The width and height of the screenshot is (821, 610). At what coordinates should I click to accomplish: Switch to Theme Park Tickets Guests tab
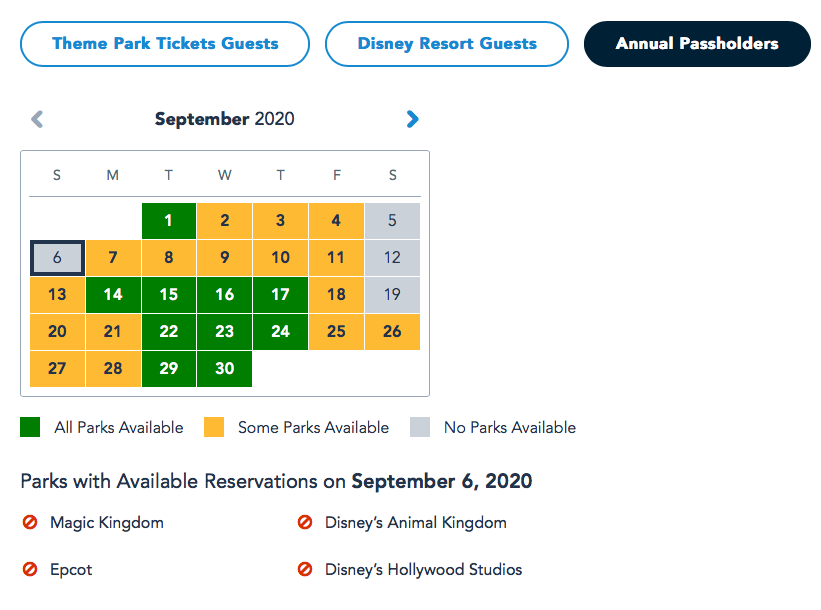pos(165,44)
